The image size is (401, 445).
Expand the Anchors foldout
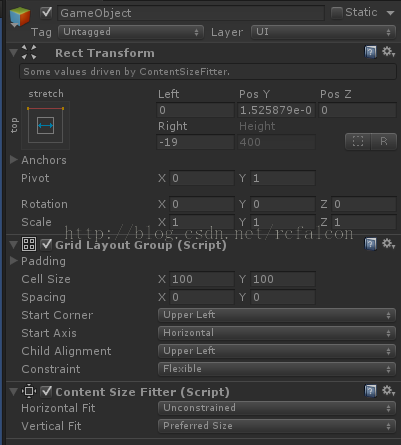[x=14, y=159]
